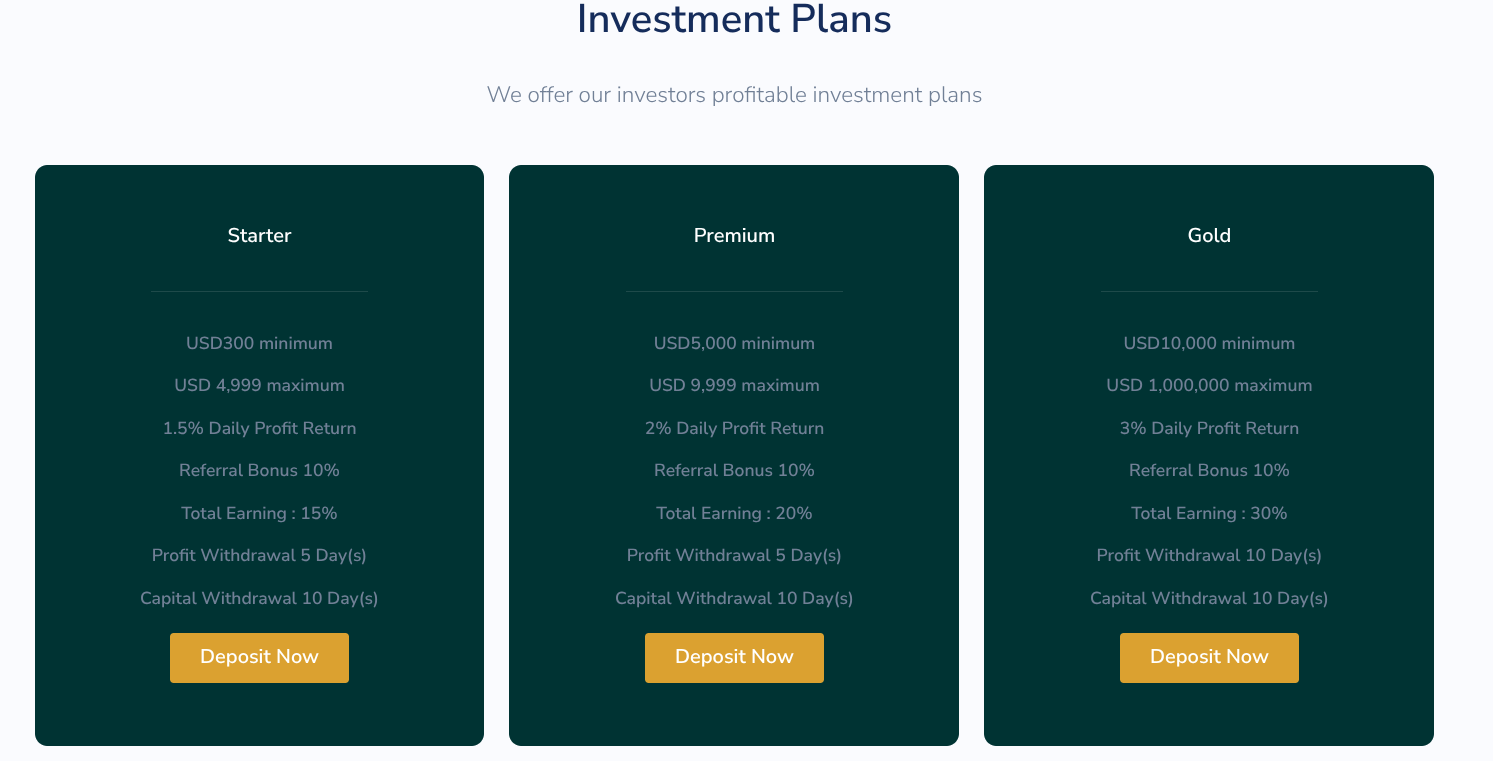Click the investors profitable plans subtitle

tap(734, 95)
